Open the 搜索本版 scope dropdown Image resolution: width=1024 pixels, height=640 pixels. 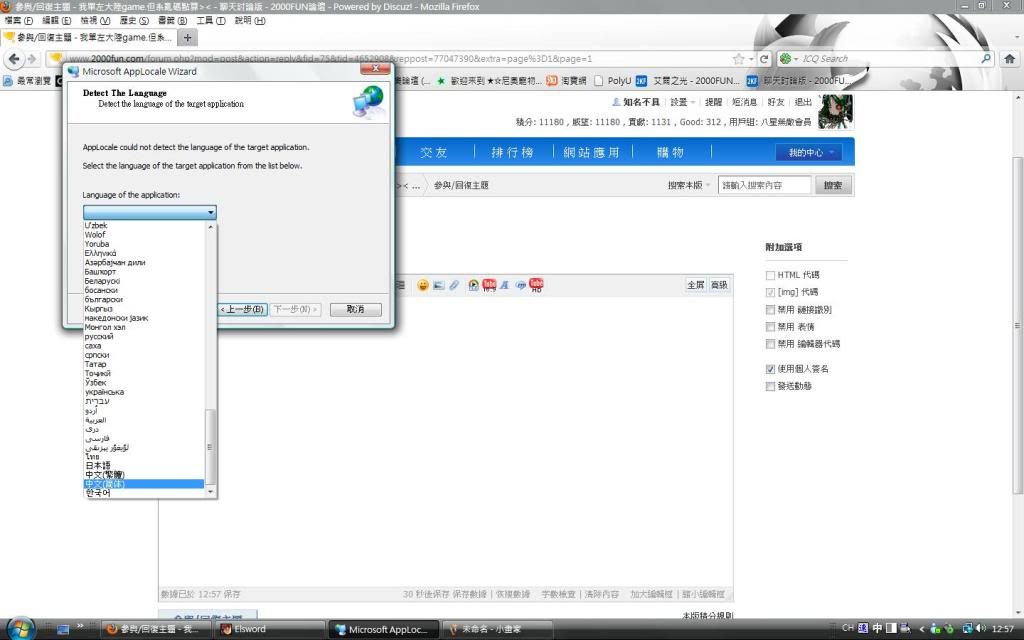(688, 185)
